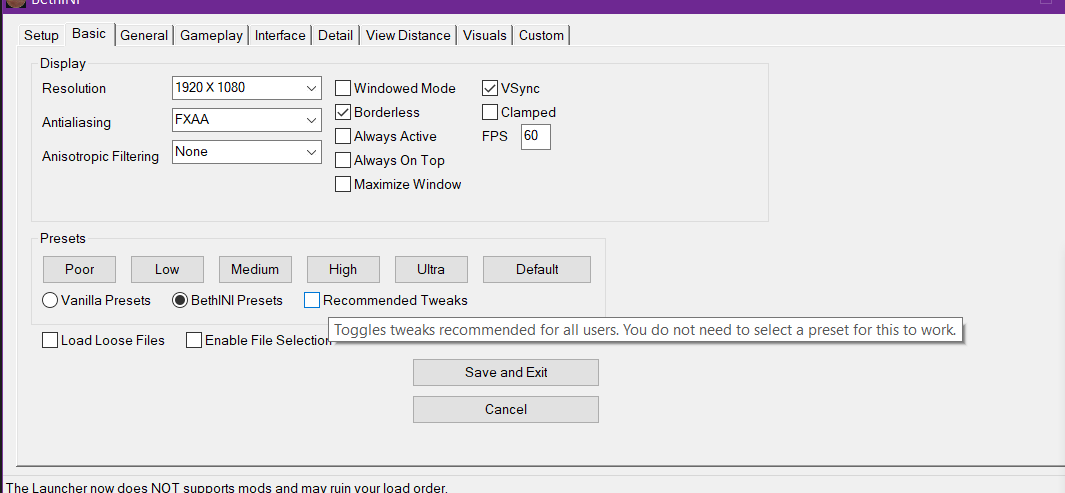Image resolution: width=1065 pixels, height=493 pixels.
Task: Click the BethINI app icon in title bar
Action: (14, 3)
